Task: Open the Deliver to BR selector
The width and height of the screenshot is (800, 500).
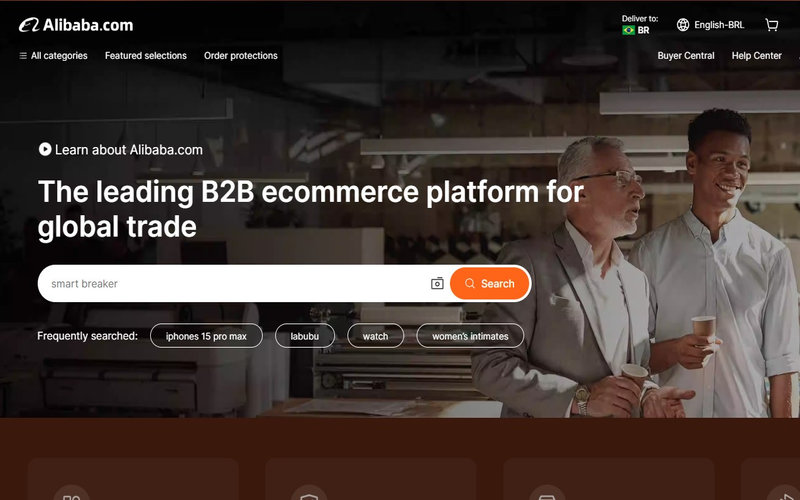Action: (x=639, y=24)
